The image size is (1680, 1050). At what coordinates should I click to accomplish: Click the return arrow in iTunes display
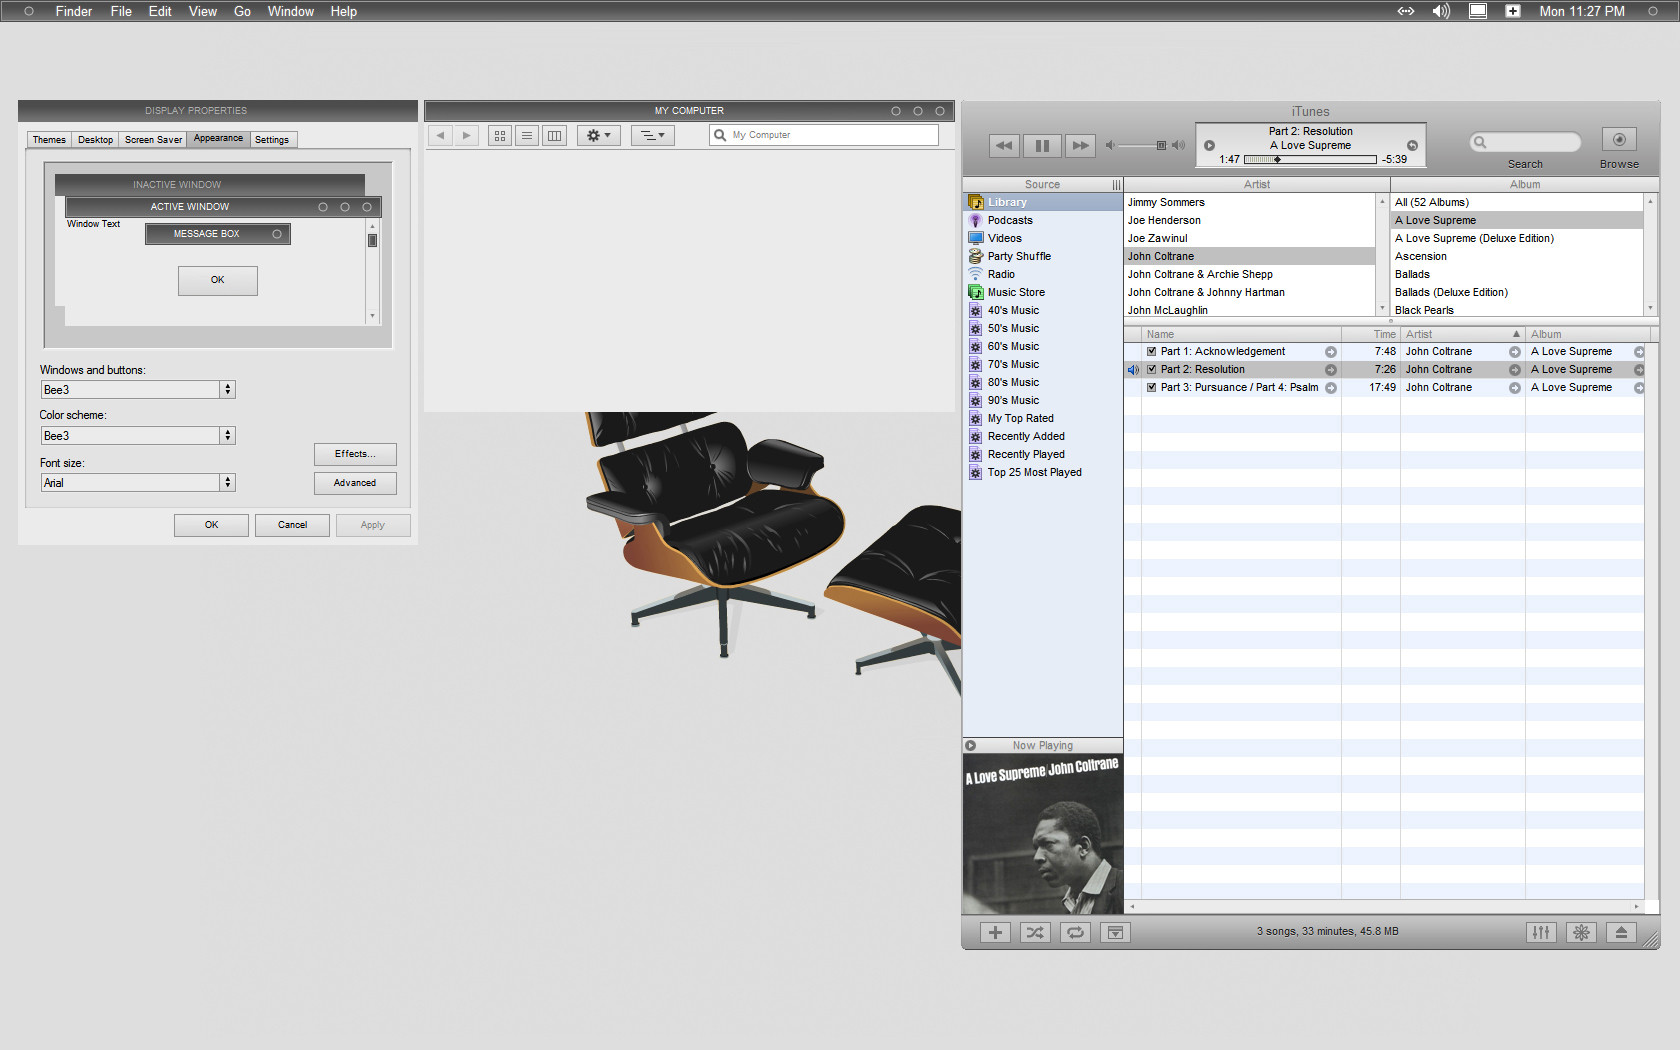[1412, 145]
